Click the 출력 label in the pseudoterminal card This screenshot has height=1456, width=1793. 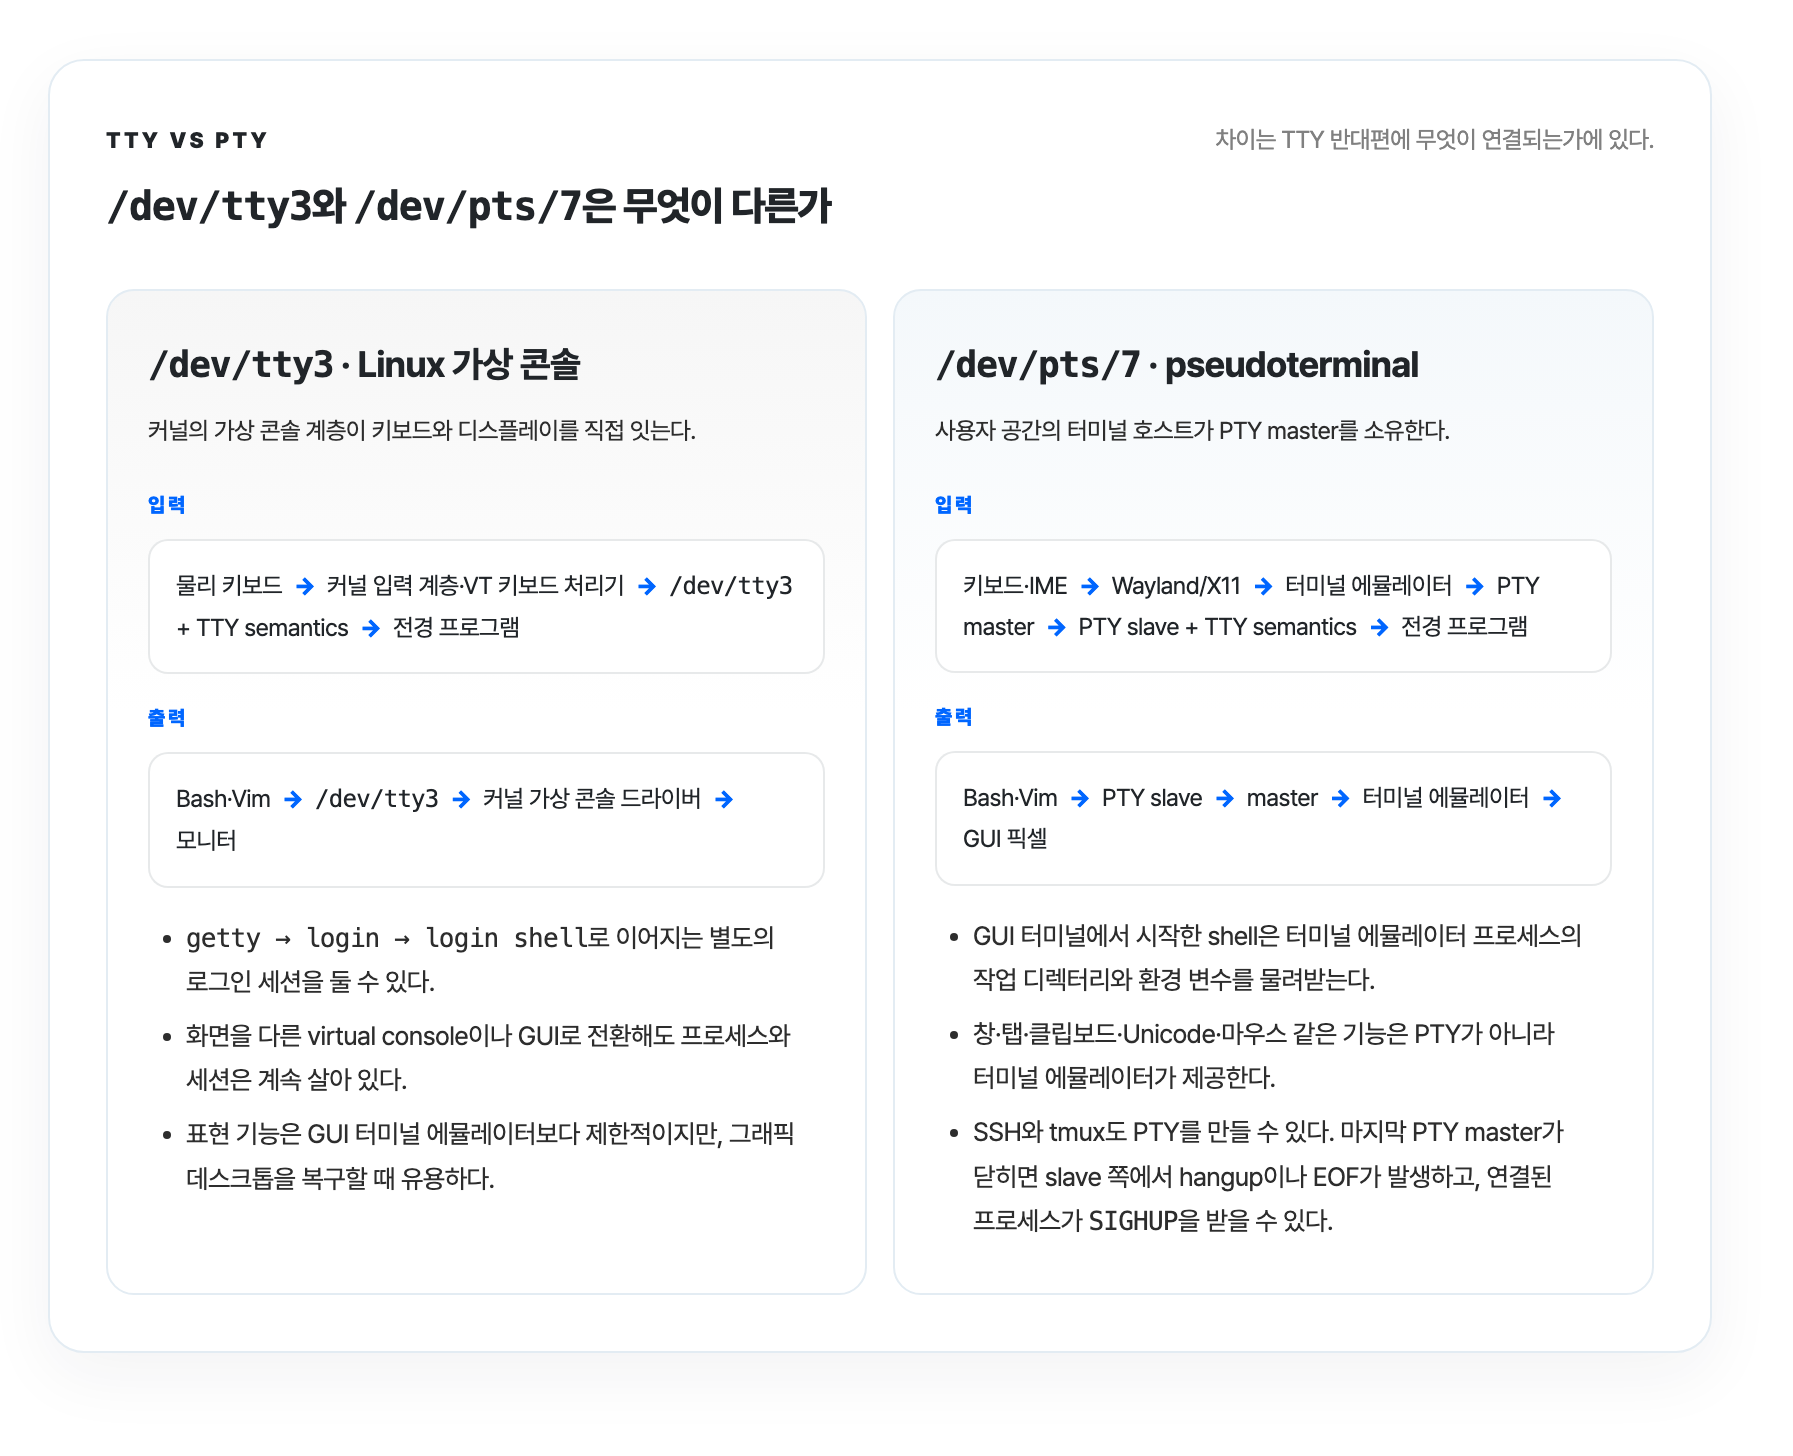[x=953, y=716]
